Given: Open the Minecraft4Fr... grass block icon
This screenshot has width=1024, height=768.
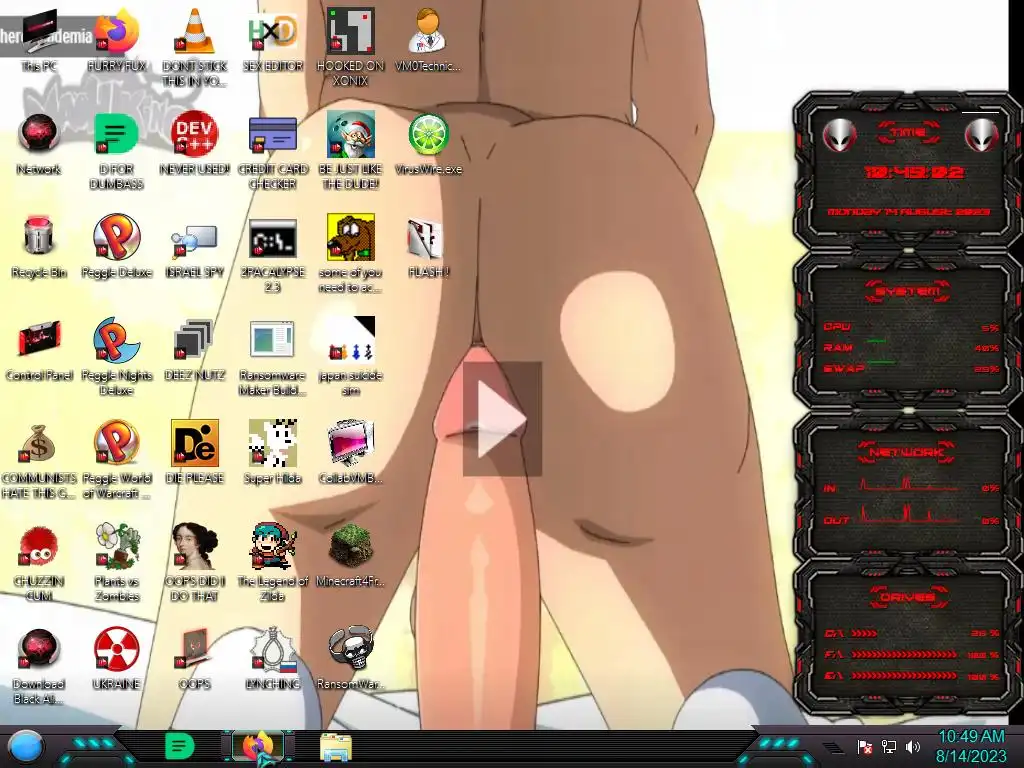Looking at the screenshot, I should 351,555.
